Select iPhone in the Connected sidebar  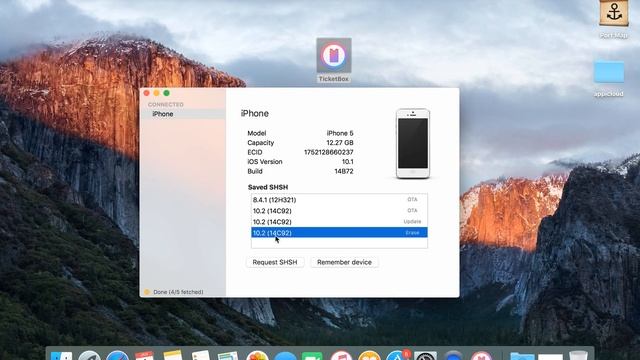click(x=183, y=114)
